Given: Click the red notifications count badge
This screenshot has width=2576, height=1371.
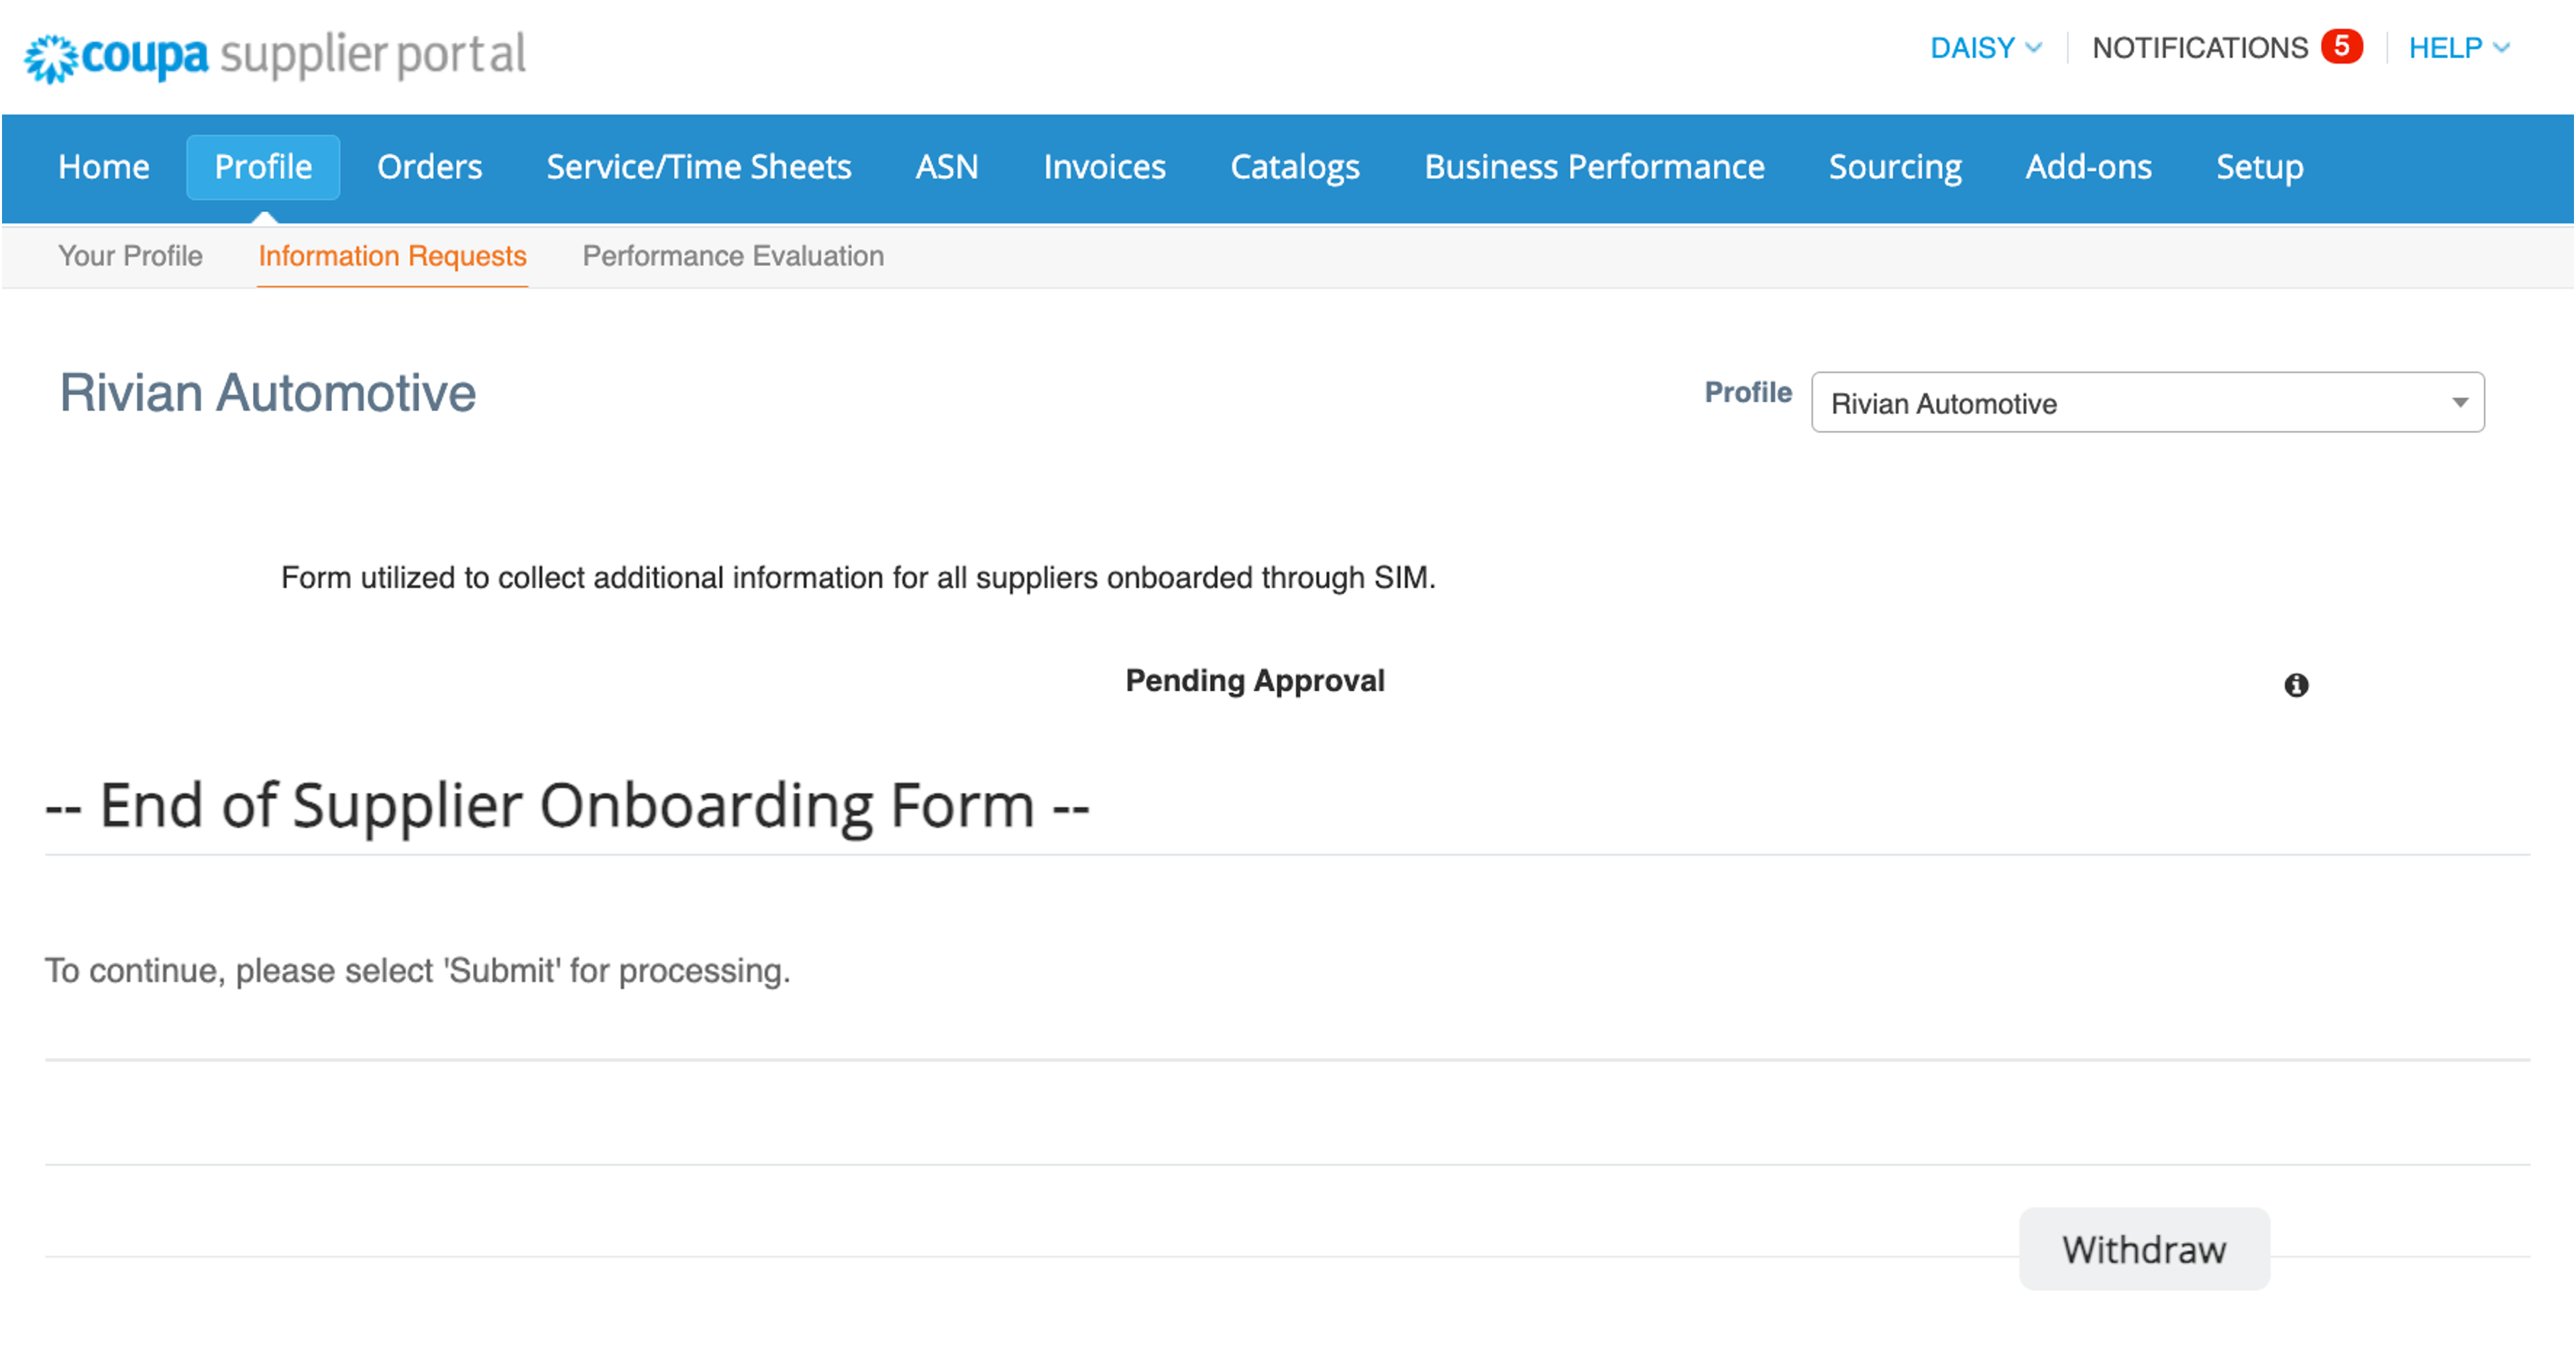Looking at the screenshot, I should [2341, 47].
